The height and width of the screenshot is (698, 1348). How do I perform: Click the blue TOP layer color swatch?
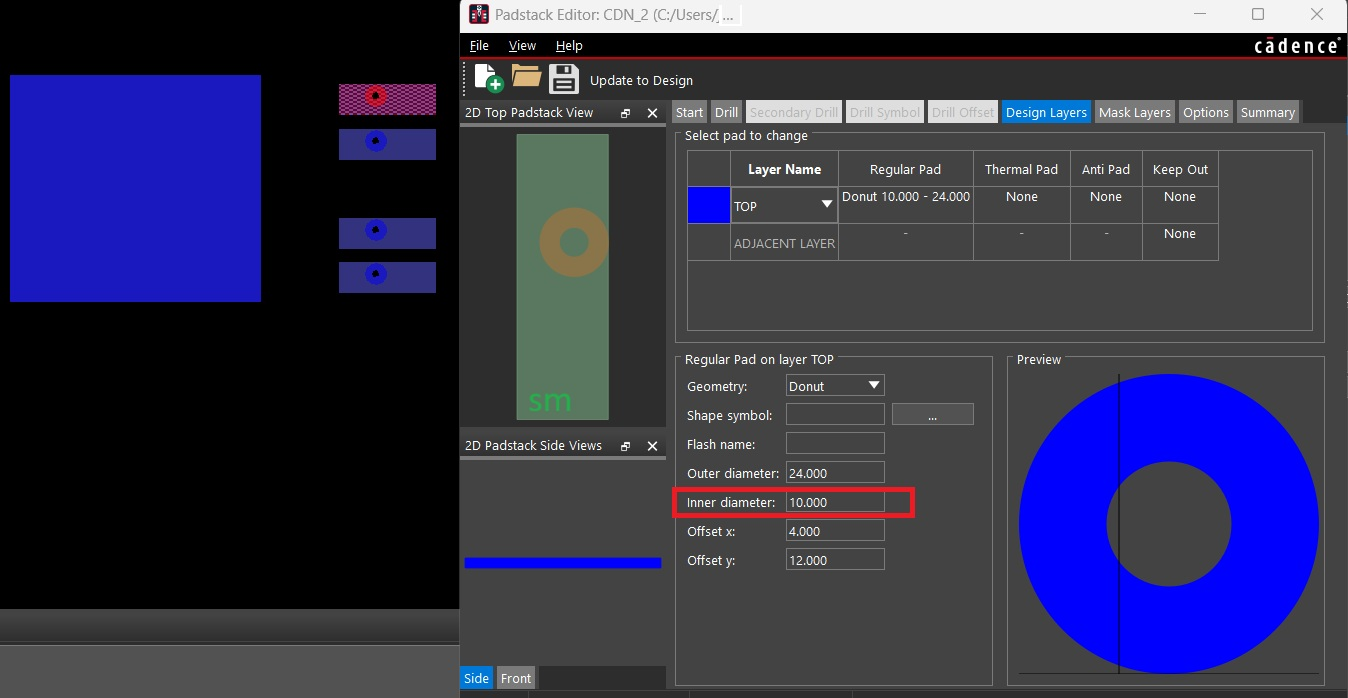(x=709, y=205)
